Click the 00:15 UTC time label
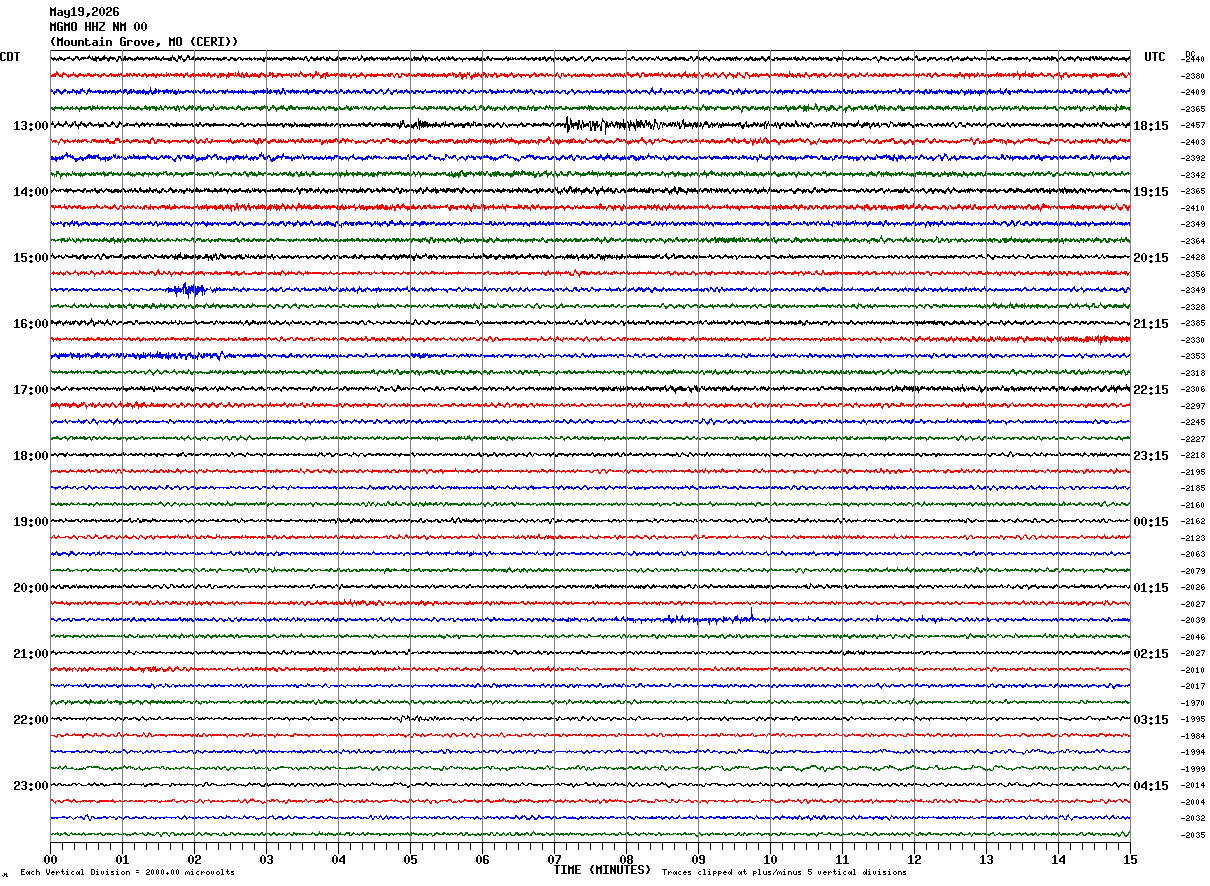This screenshot has height=886, width=1210. pos(1151,522)
